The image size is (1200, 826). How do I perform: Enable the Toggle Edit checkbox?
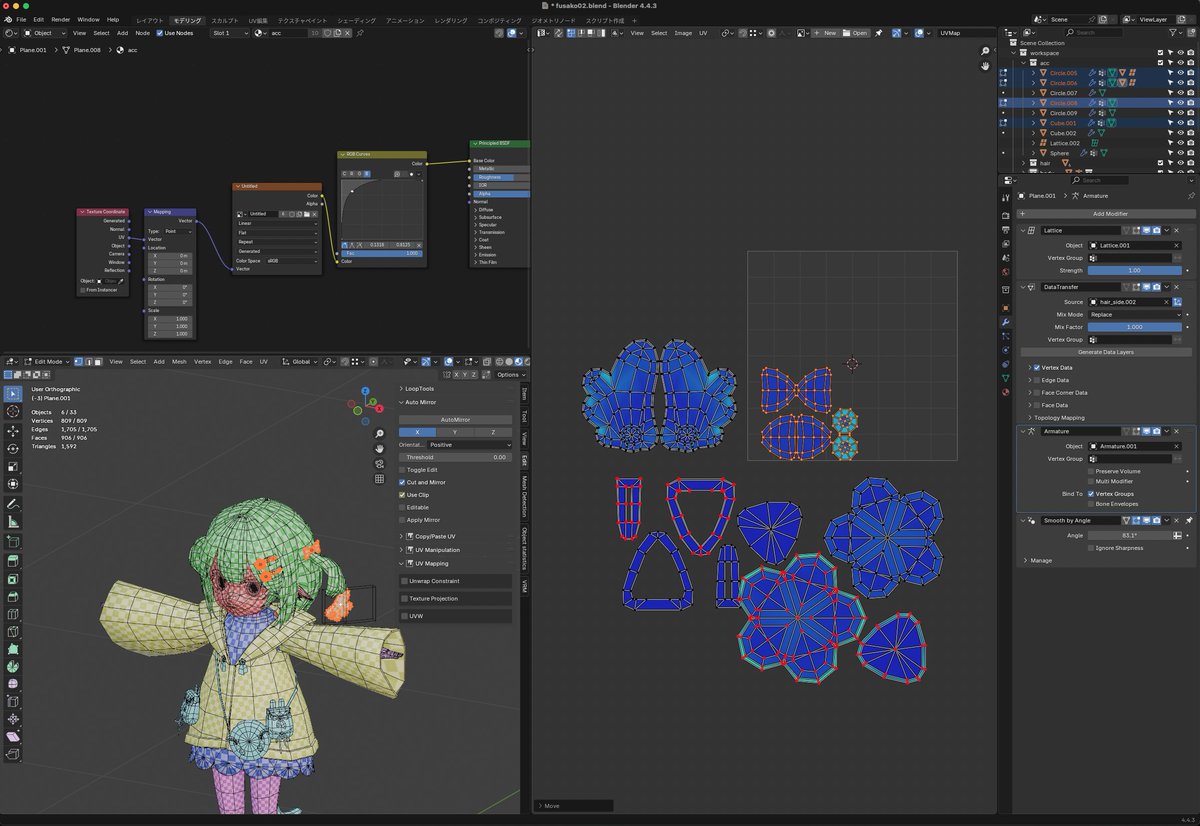tap(402, 470)
